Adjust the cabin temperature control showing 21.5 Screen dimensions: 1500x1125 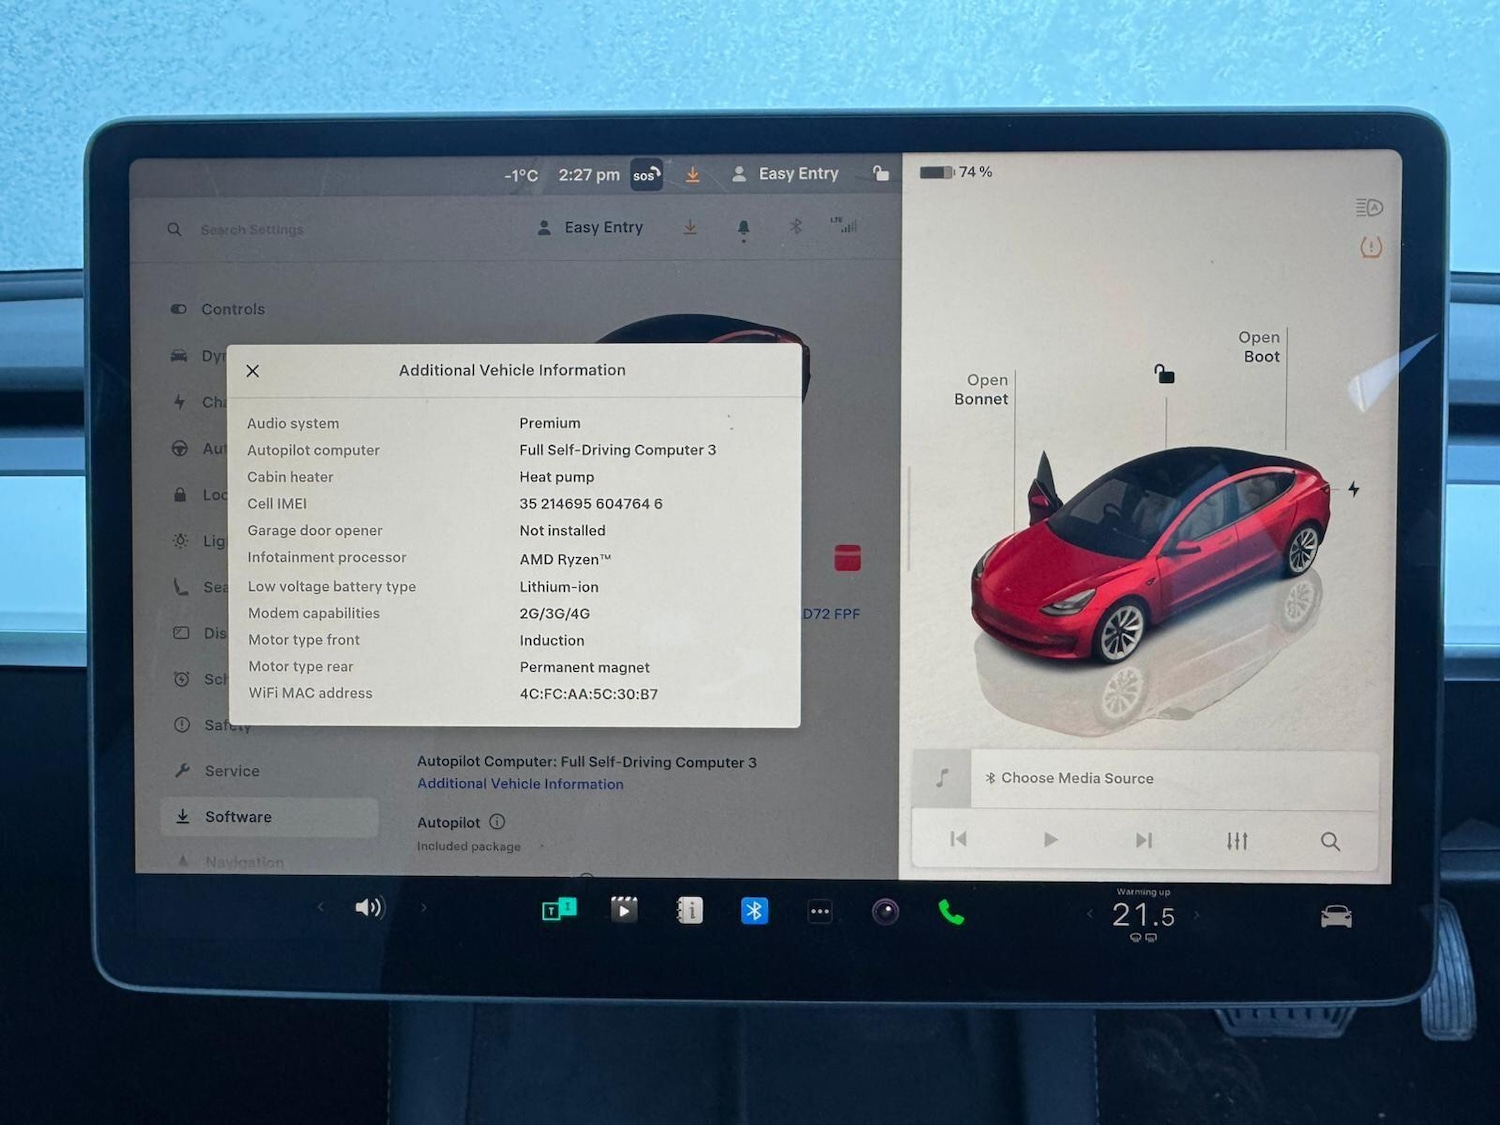1143,914
